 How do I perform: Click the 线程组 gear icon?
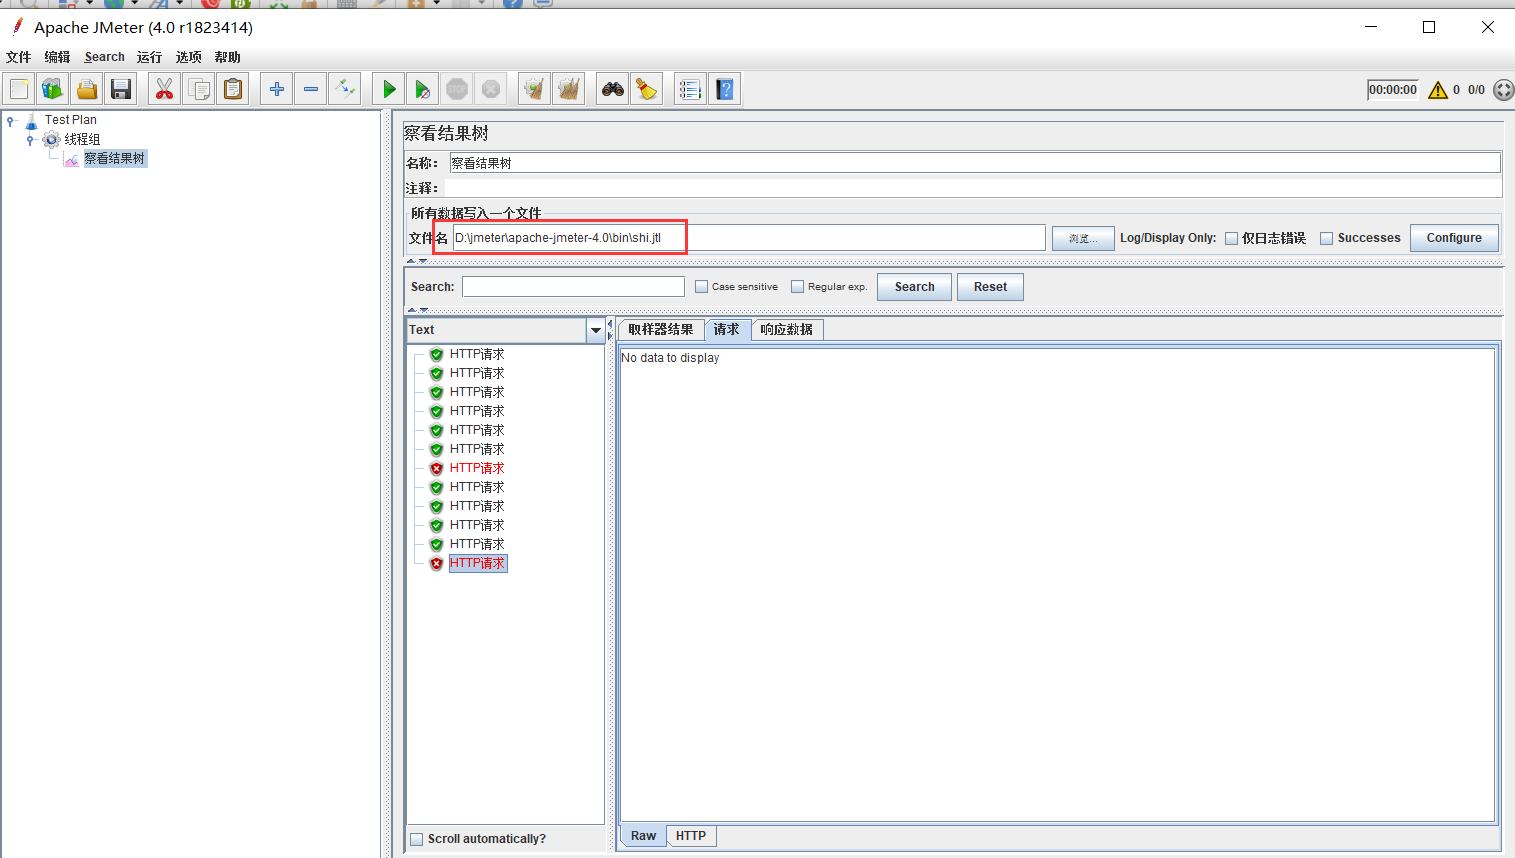click(52, 139)
